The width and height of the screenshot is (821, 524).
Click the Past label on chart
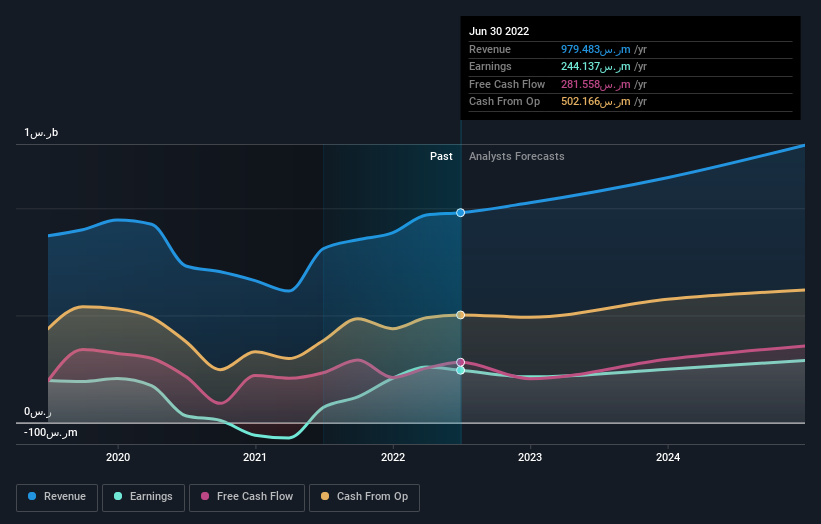tap(441, 156)
